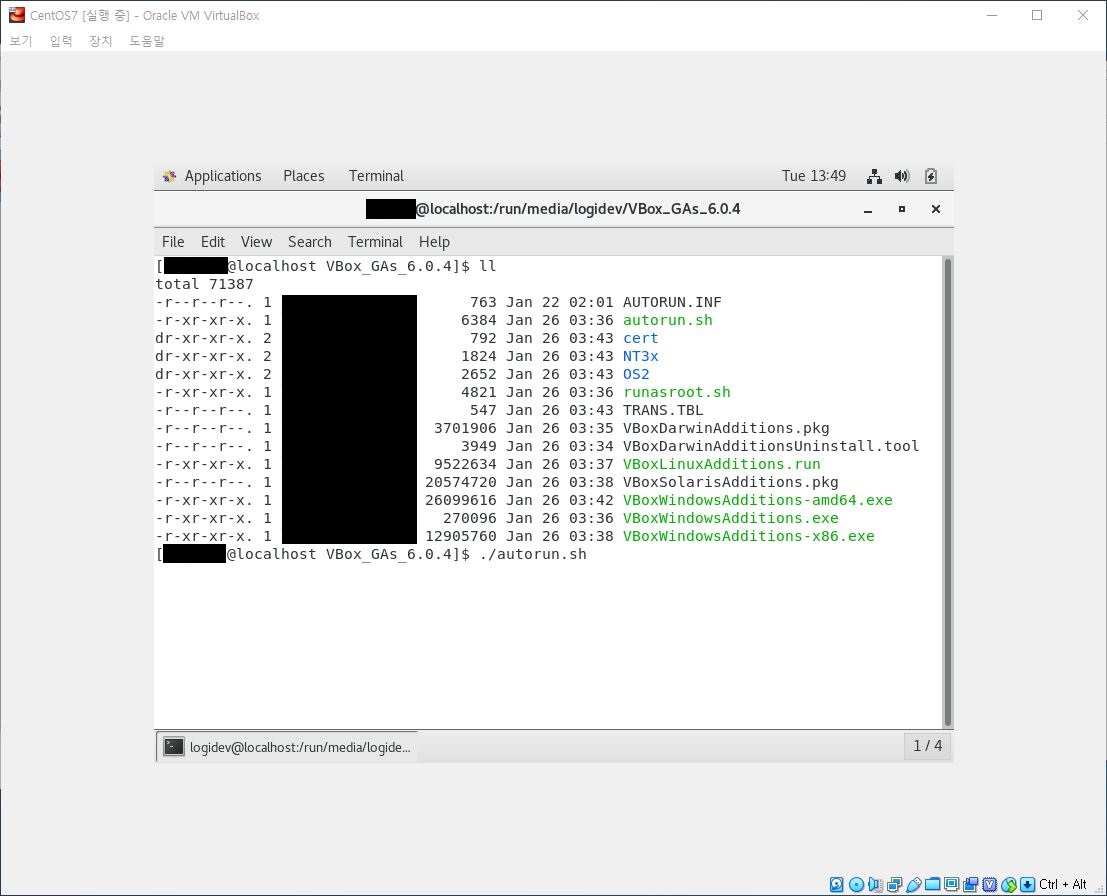Open the Places menu
The width and height of the screenshot is (1107, 896).
(x=304, y=176)
